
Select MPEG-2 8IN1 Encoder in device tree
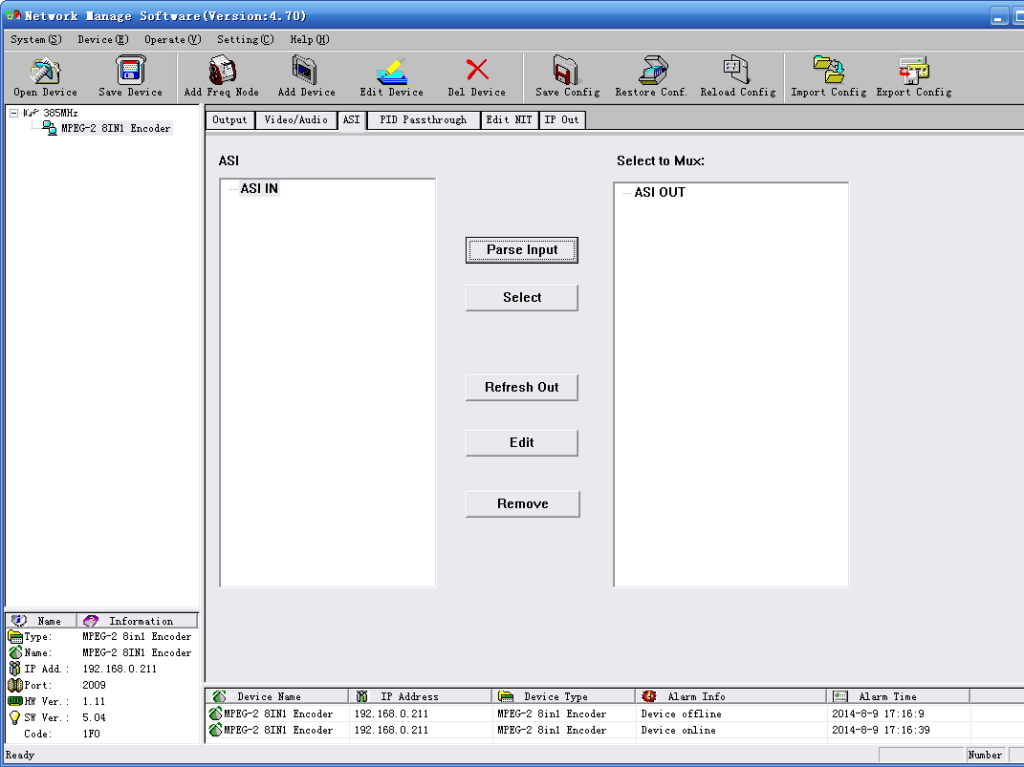116,129
